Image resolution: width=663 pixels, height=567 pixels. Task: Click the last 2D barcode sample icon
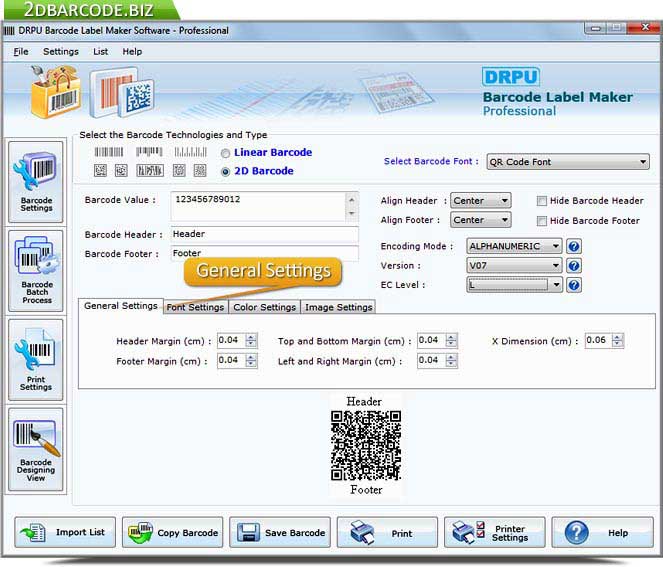click(200, 171)
